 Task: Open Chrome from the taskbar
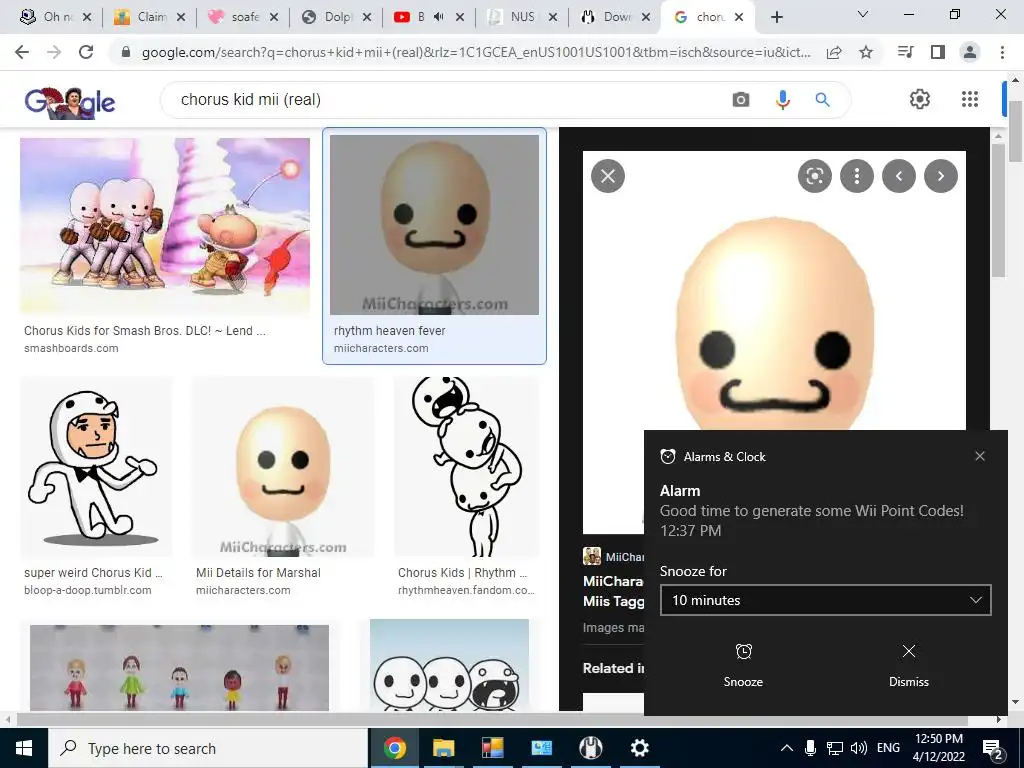point(394,748)
